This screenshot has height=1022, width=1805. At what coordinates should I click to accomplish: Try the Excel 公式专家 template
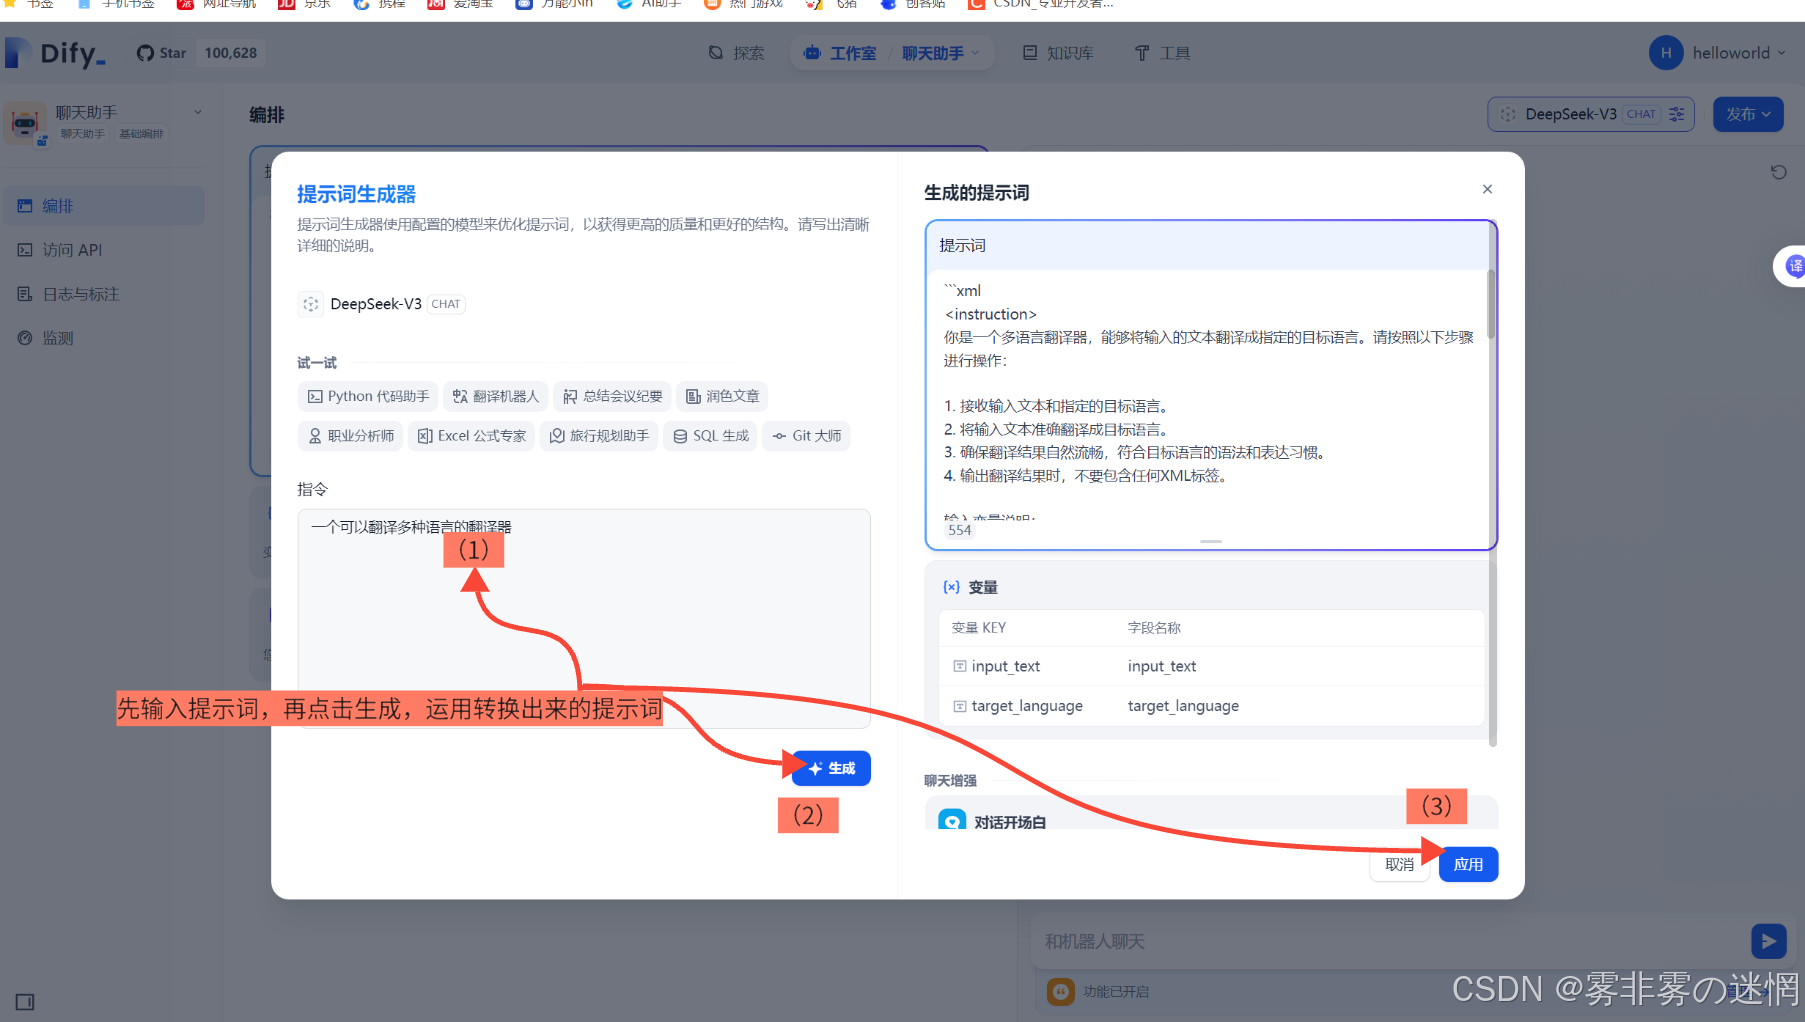click(x=471, y=436)
